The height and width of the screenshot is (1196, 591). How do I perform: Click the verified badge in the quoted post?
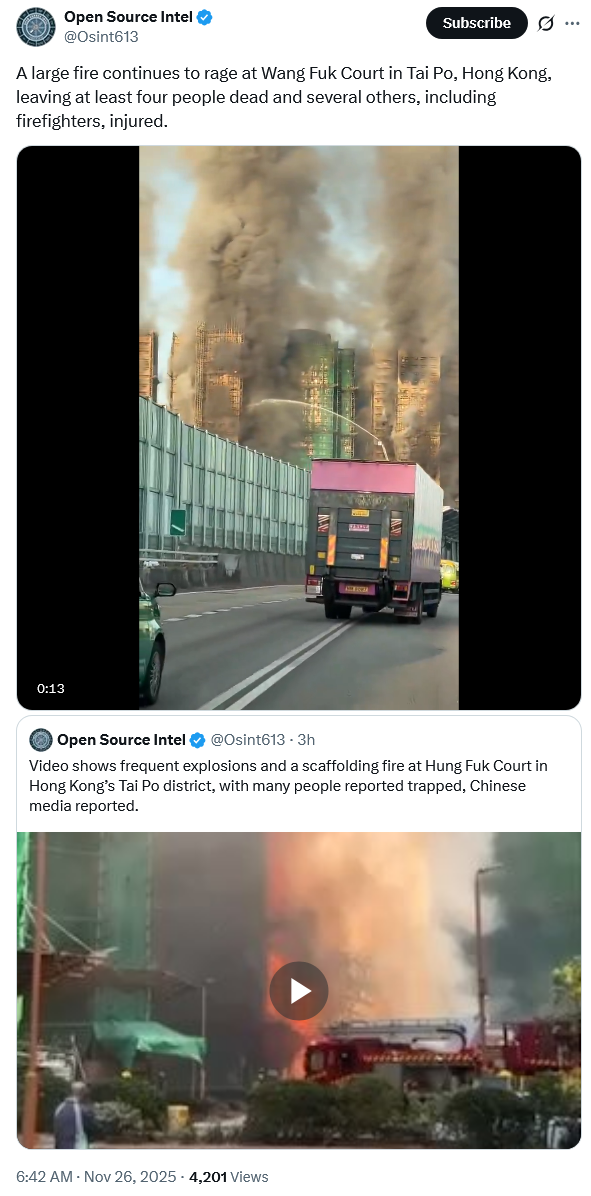[x=197, y=740]
